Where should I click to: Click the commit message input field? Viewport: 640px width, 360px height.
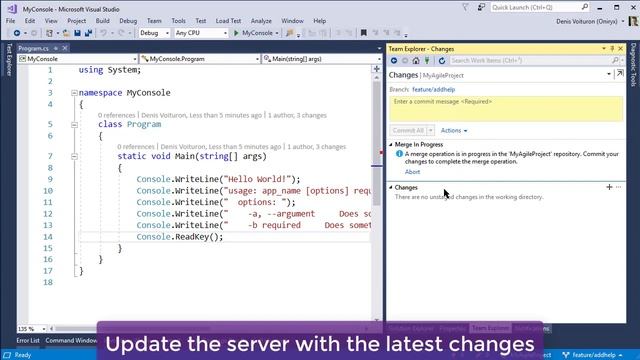click(506, 109)
